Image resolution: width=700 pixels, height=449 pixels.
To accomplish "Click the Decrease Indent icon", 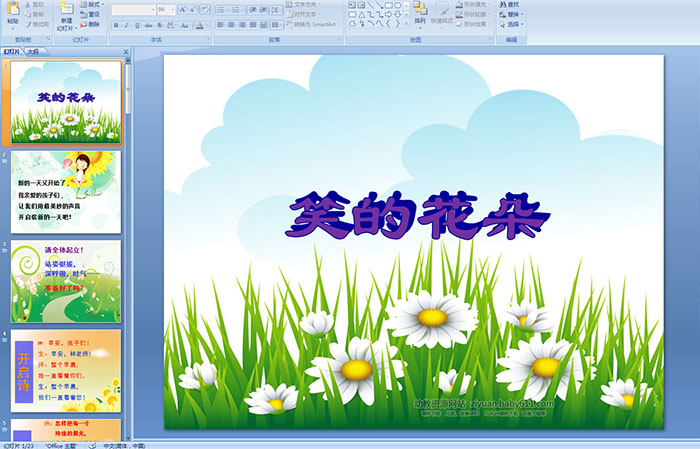I will [x=253, y=9].
